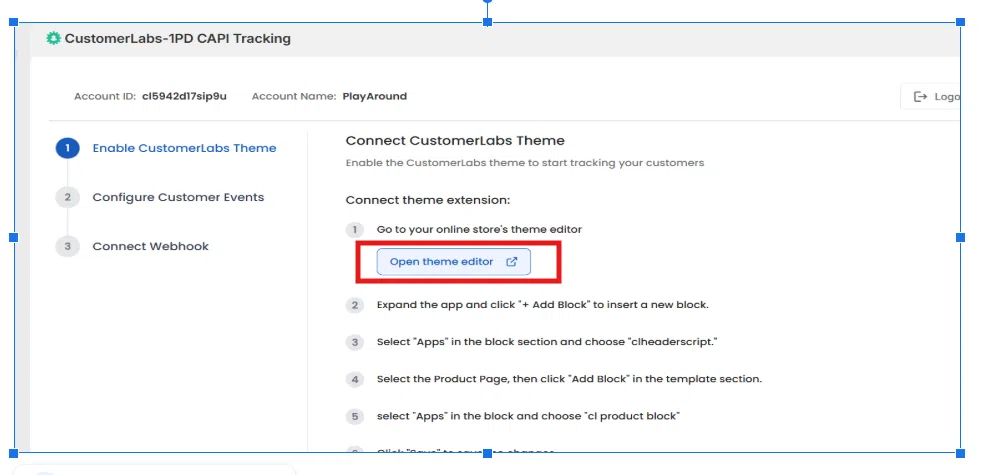Click the PlayAround account name
The height and width of the screenshot is (475, 987).
pos(374,97)
